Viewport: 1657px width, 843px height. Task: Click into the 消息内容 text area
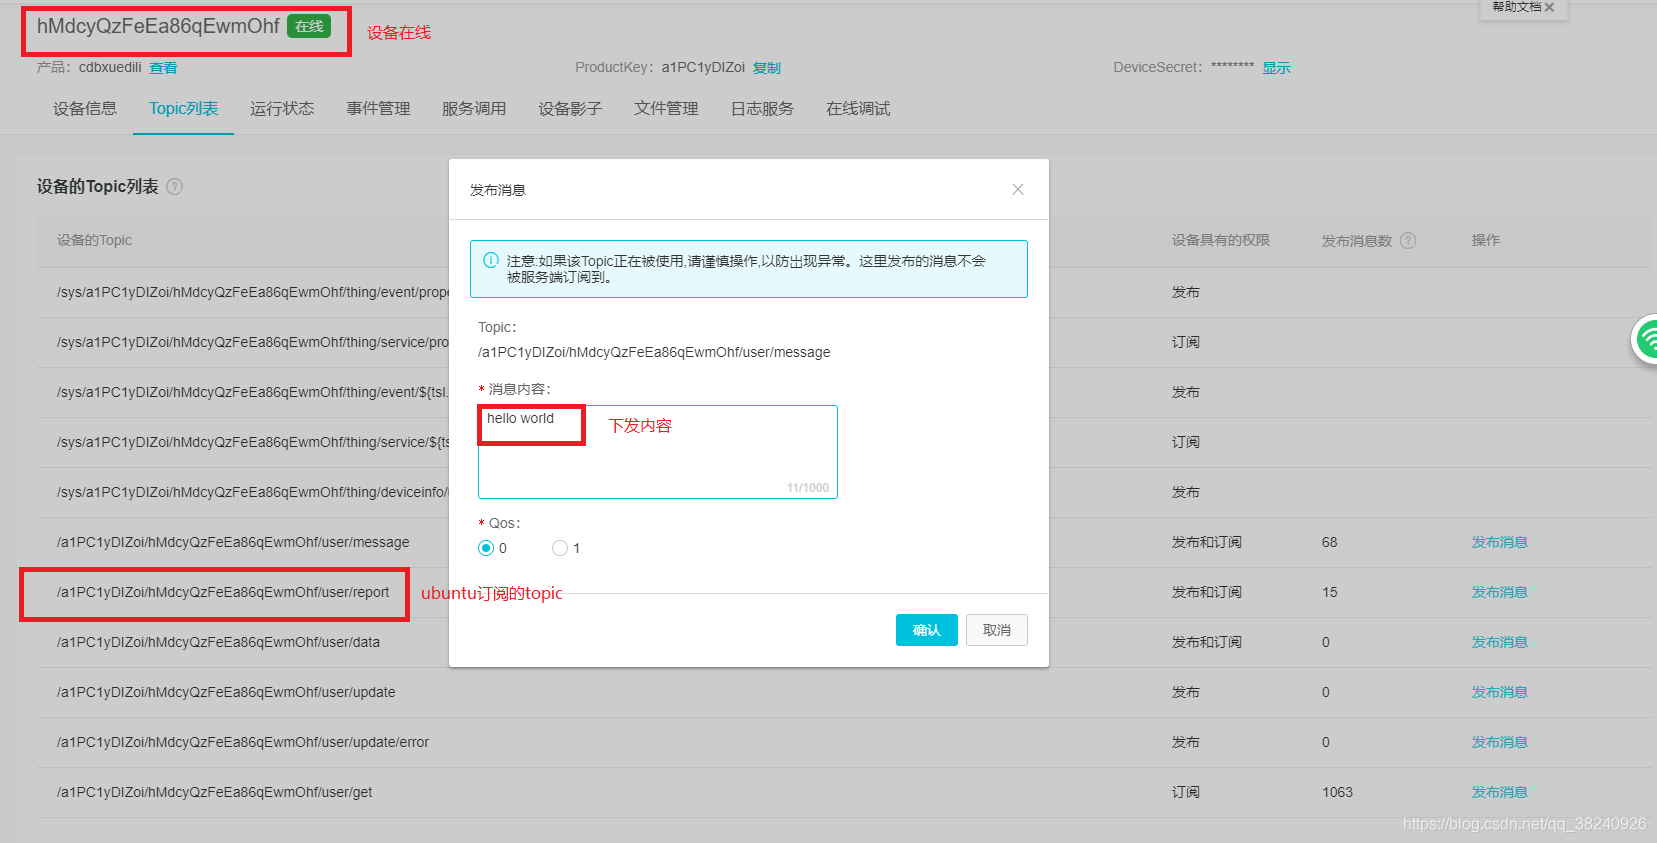click(658, 452)
